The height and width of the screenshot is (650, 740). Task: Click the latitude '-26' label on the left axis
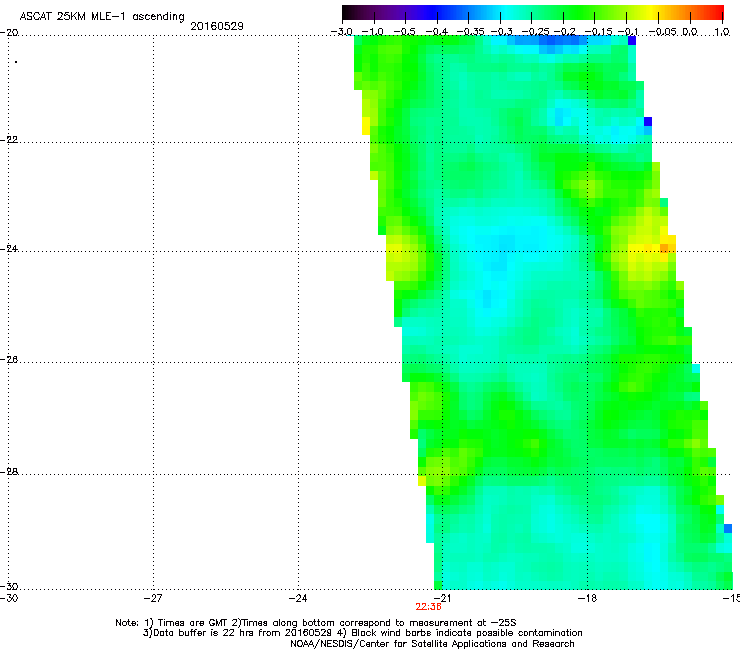pyautogui.click(x=10, y=360)
